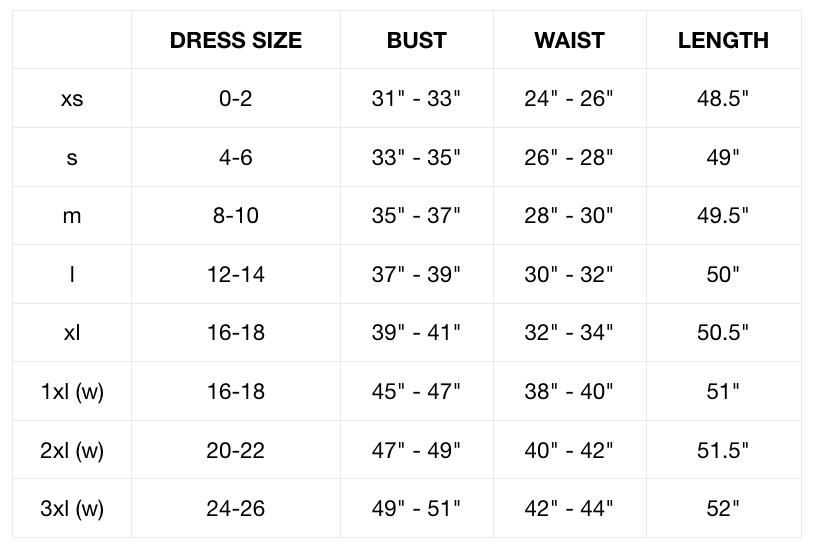
Task: Select the xl size row label
Action: (x=72, y=332)
